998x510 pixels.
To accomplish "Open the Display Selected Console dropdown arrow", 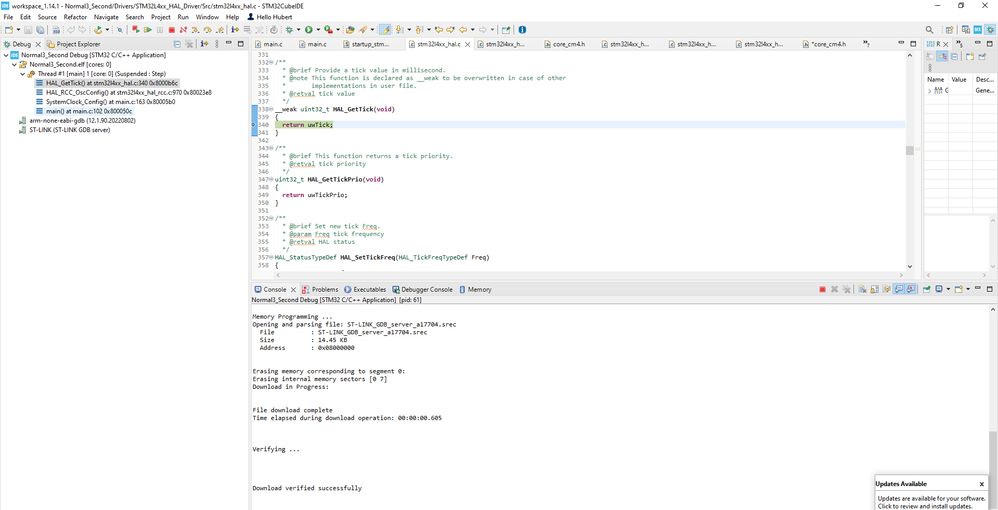I will [x=948, y=289].
